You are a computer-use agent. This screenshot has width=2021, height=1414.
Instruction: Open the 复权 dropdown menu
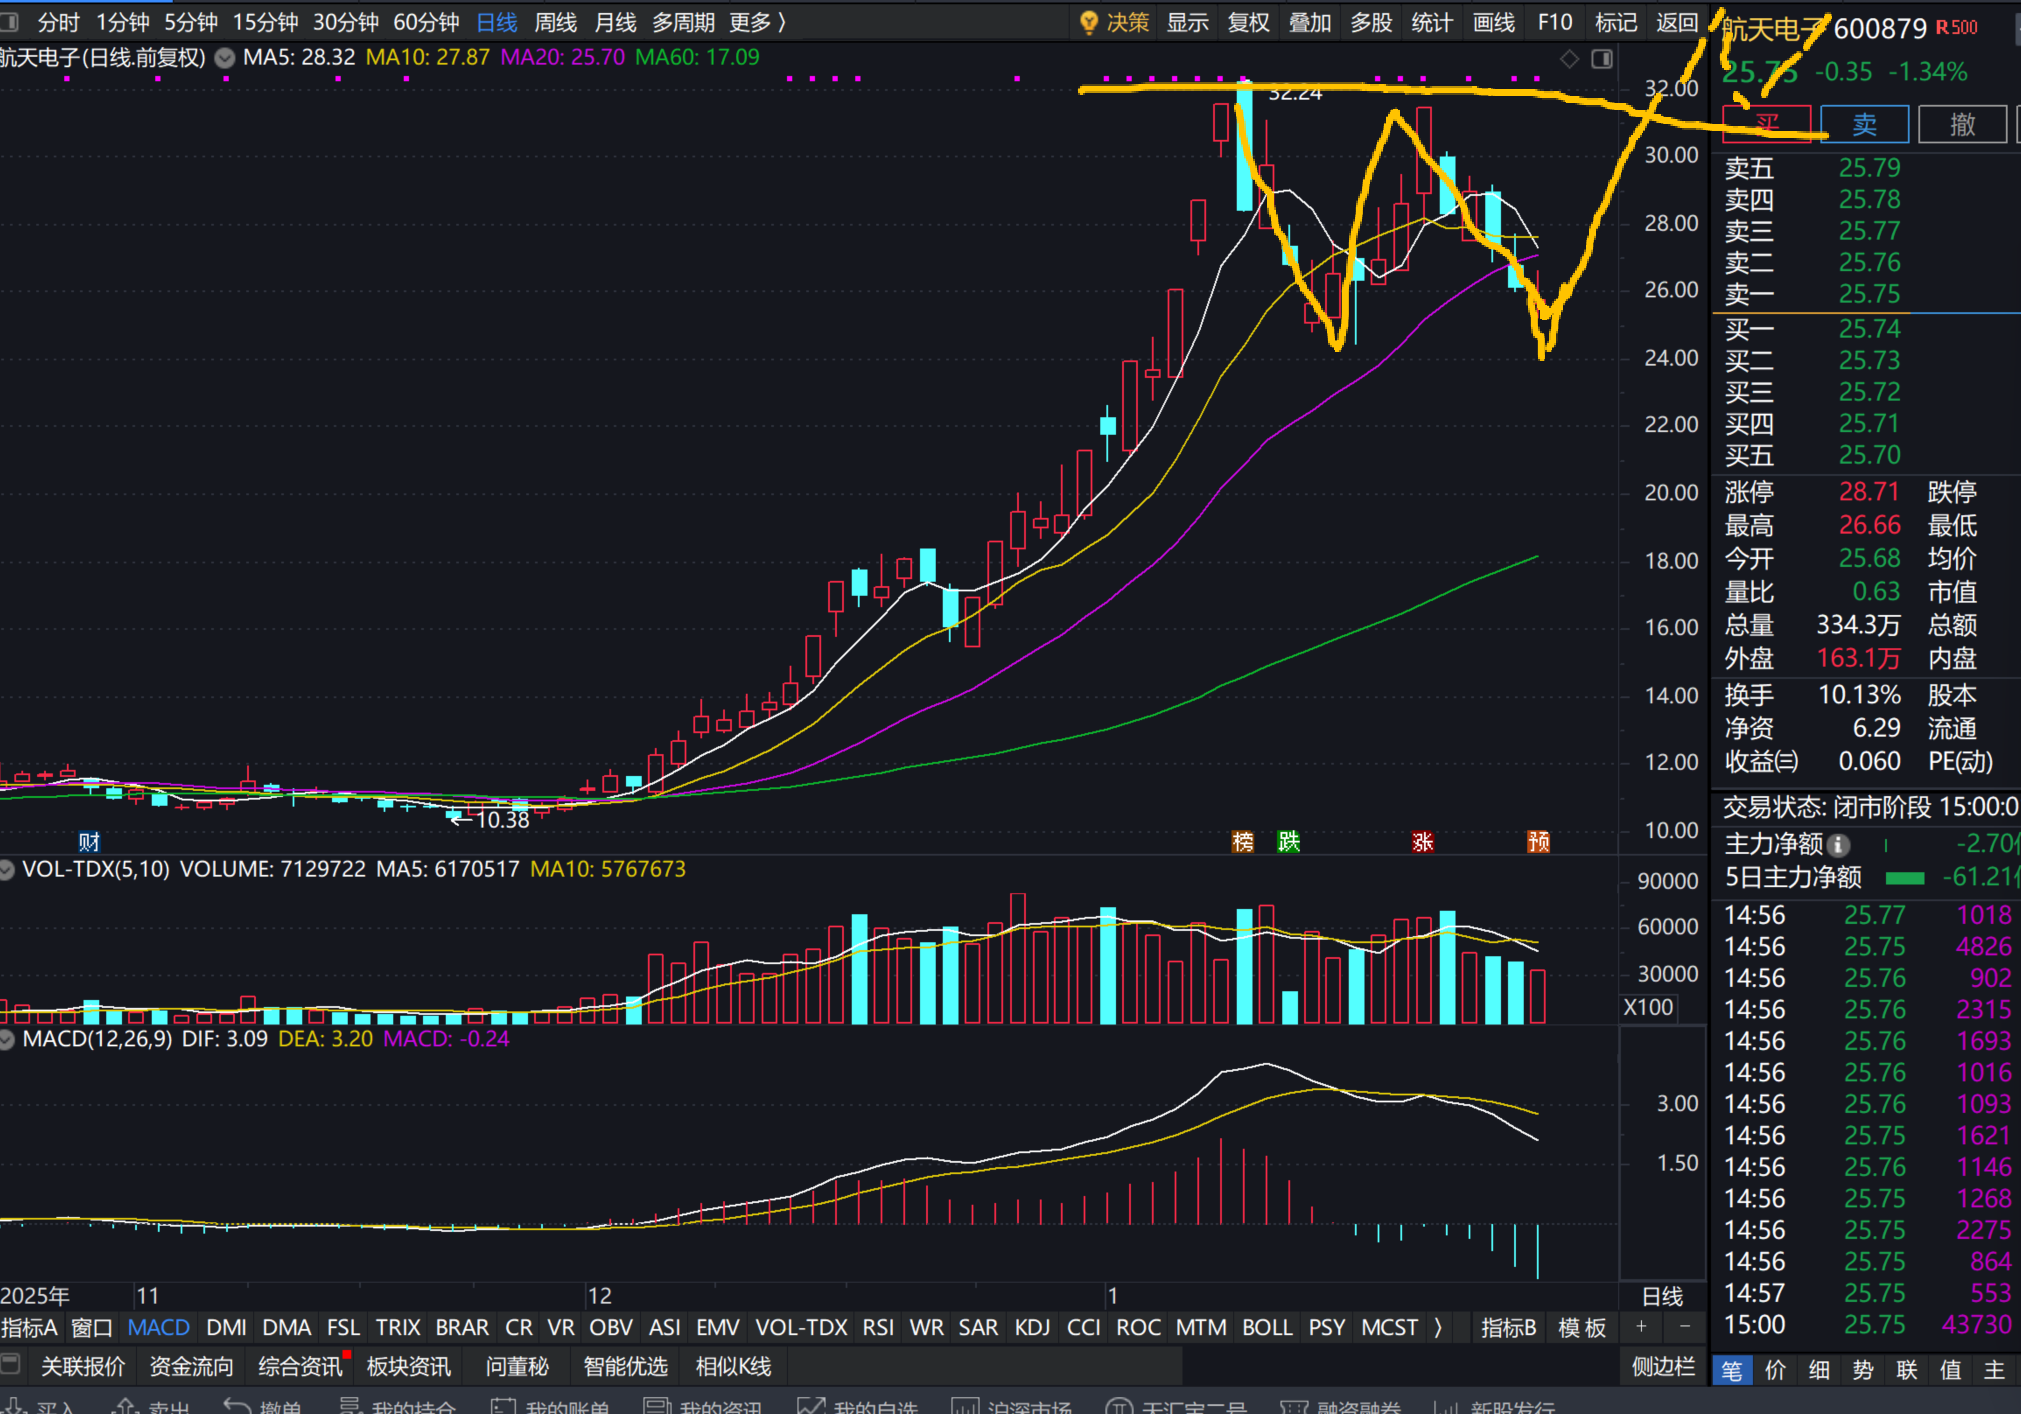click(1248, 22)
